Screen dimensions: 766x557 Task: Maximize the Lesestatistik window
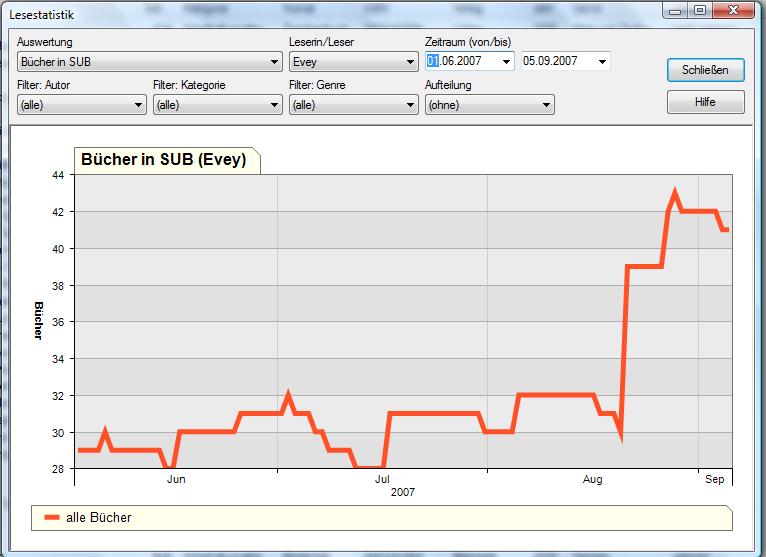700,11
